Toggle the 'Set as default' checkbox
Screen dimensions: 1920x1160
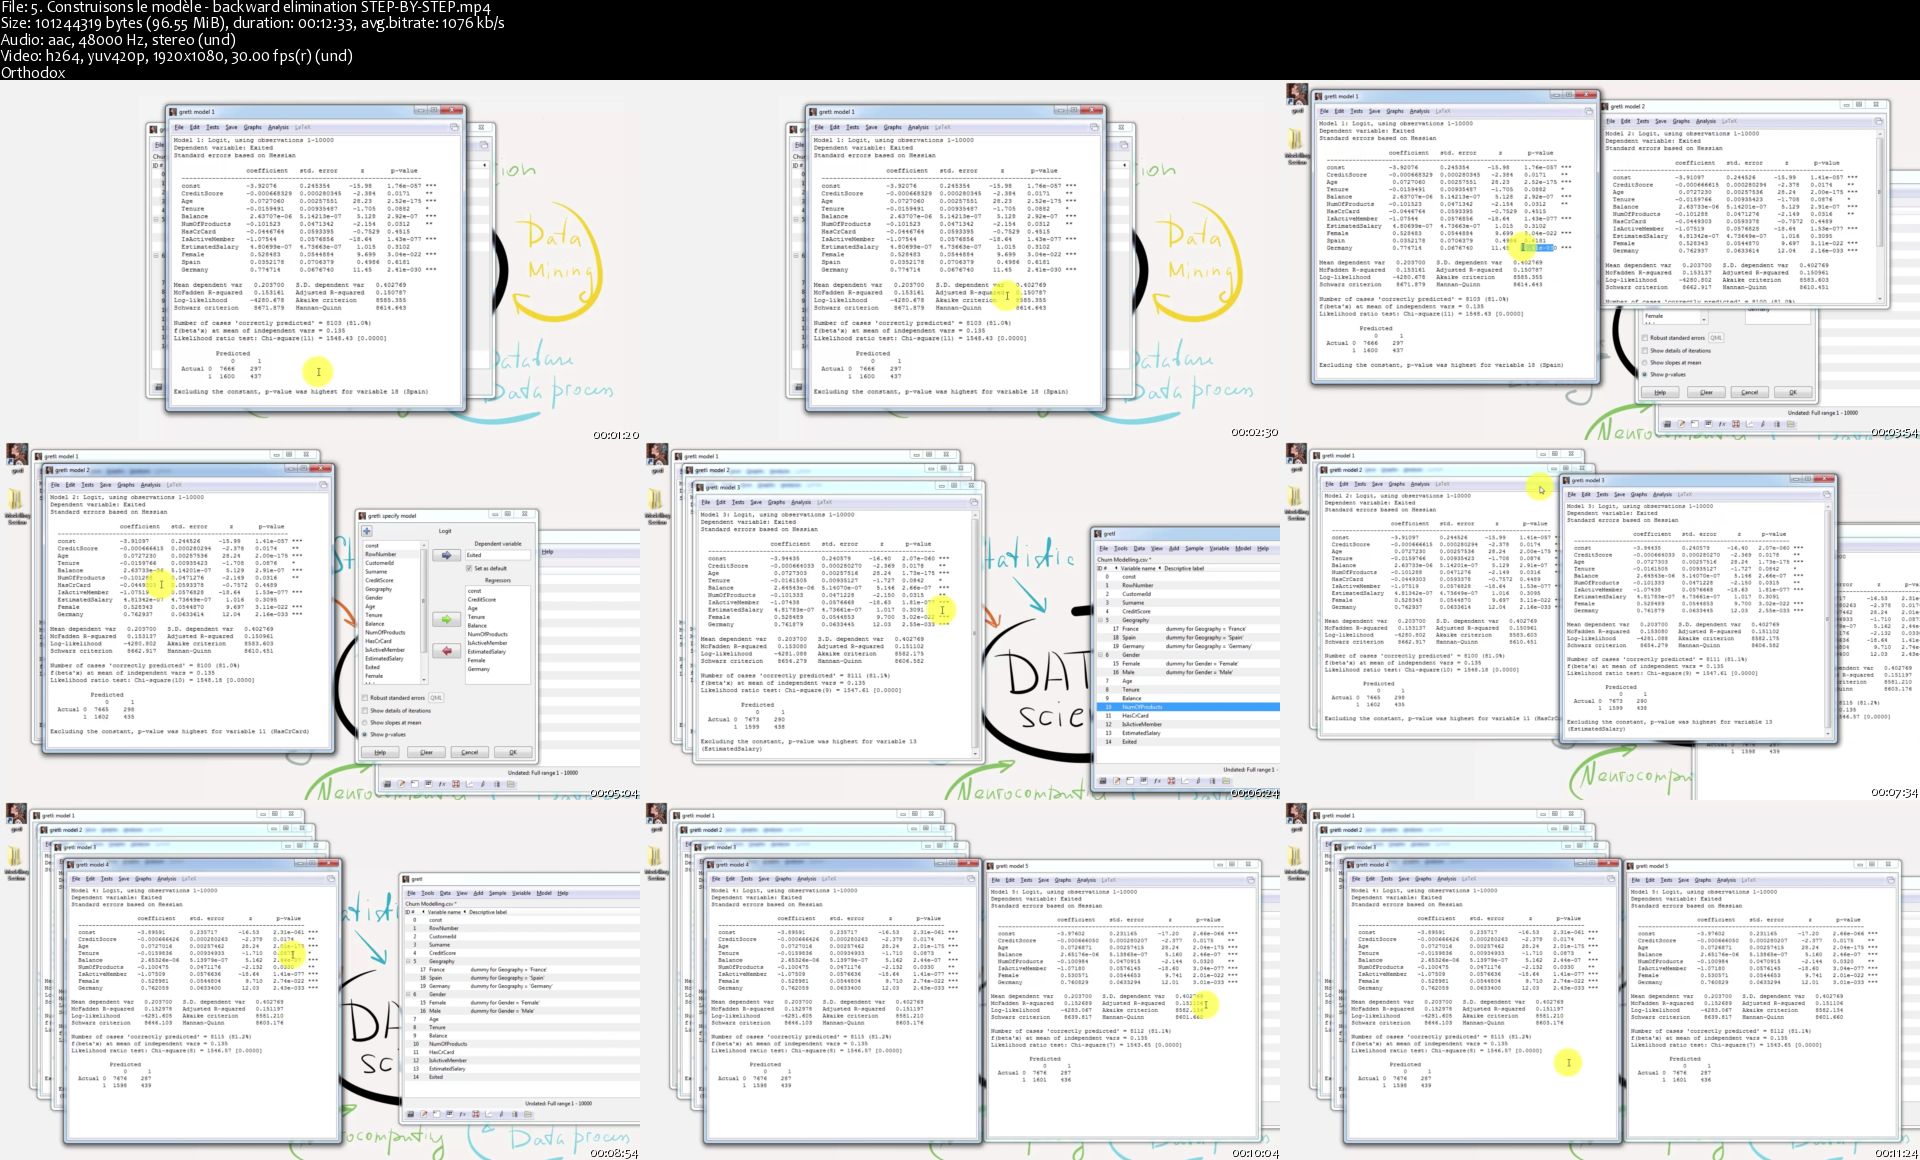coord(468,568)
